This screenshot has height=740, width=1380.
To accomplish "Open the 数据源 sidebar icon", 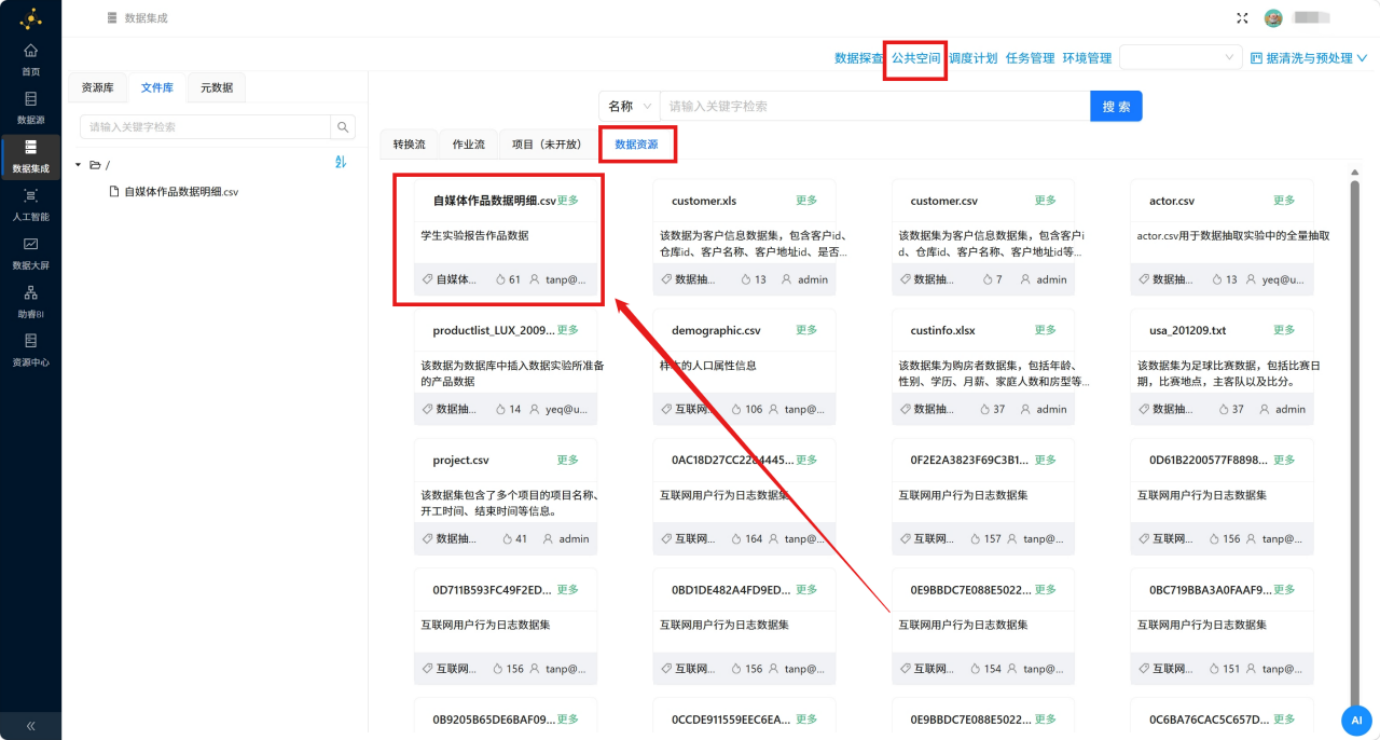I will [31, 99].
